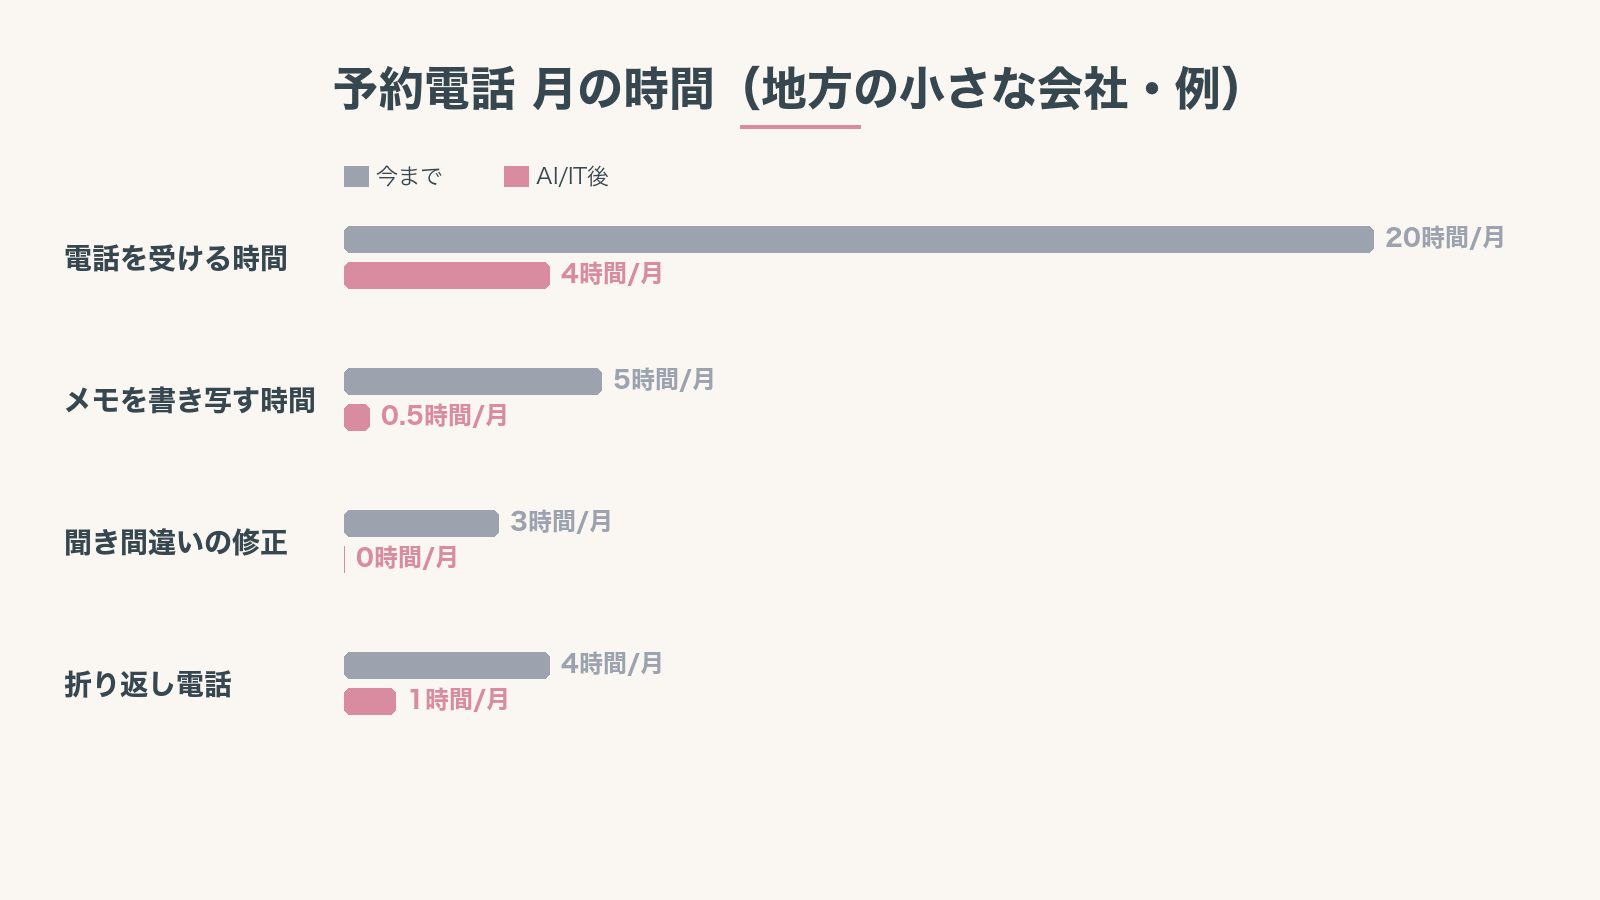The image size is (1600, 900).
Task: Select the 電話を受ける時間 category label
Action: pos(176,259)
